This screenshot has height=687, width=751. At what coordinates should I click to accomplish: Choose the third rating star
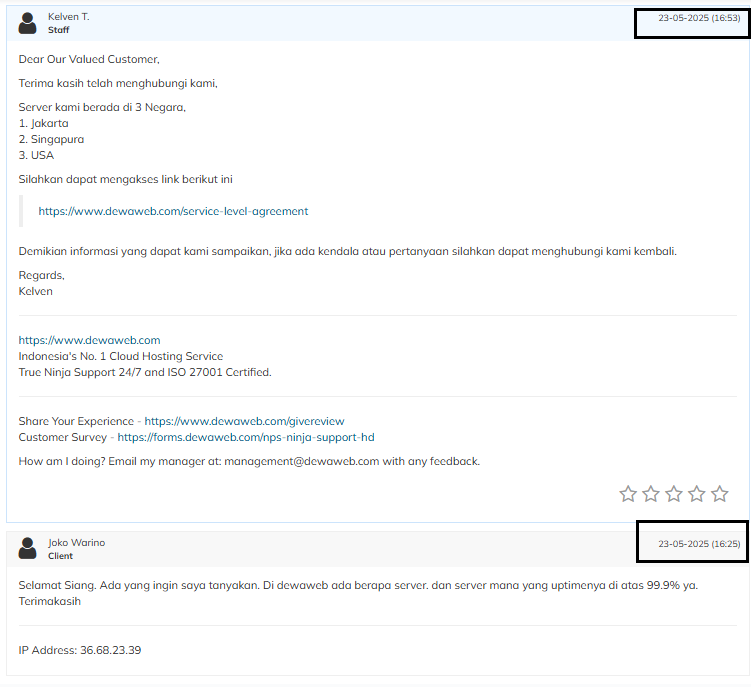pos(674,494)
